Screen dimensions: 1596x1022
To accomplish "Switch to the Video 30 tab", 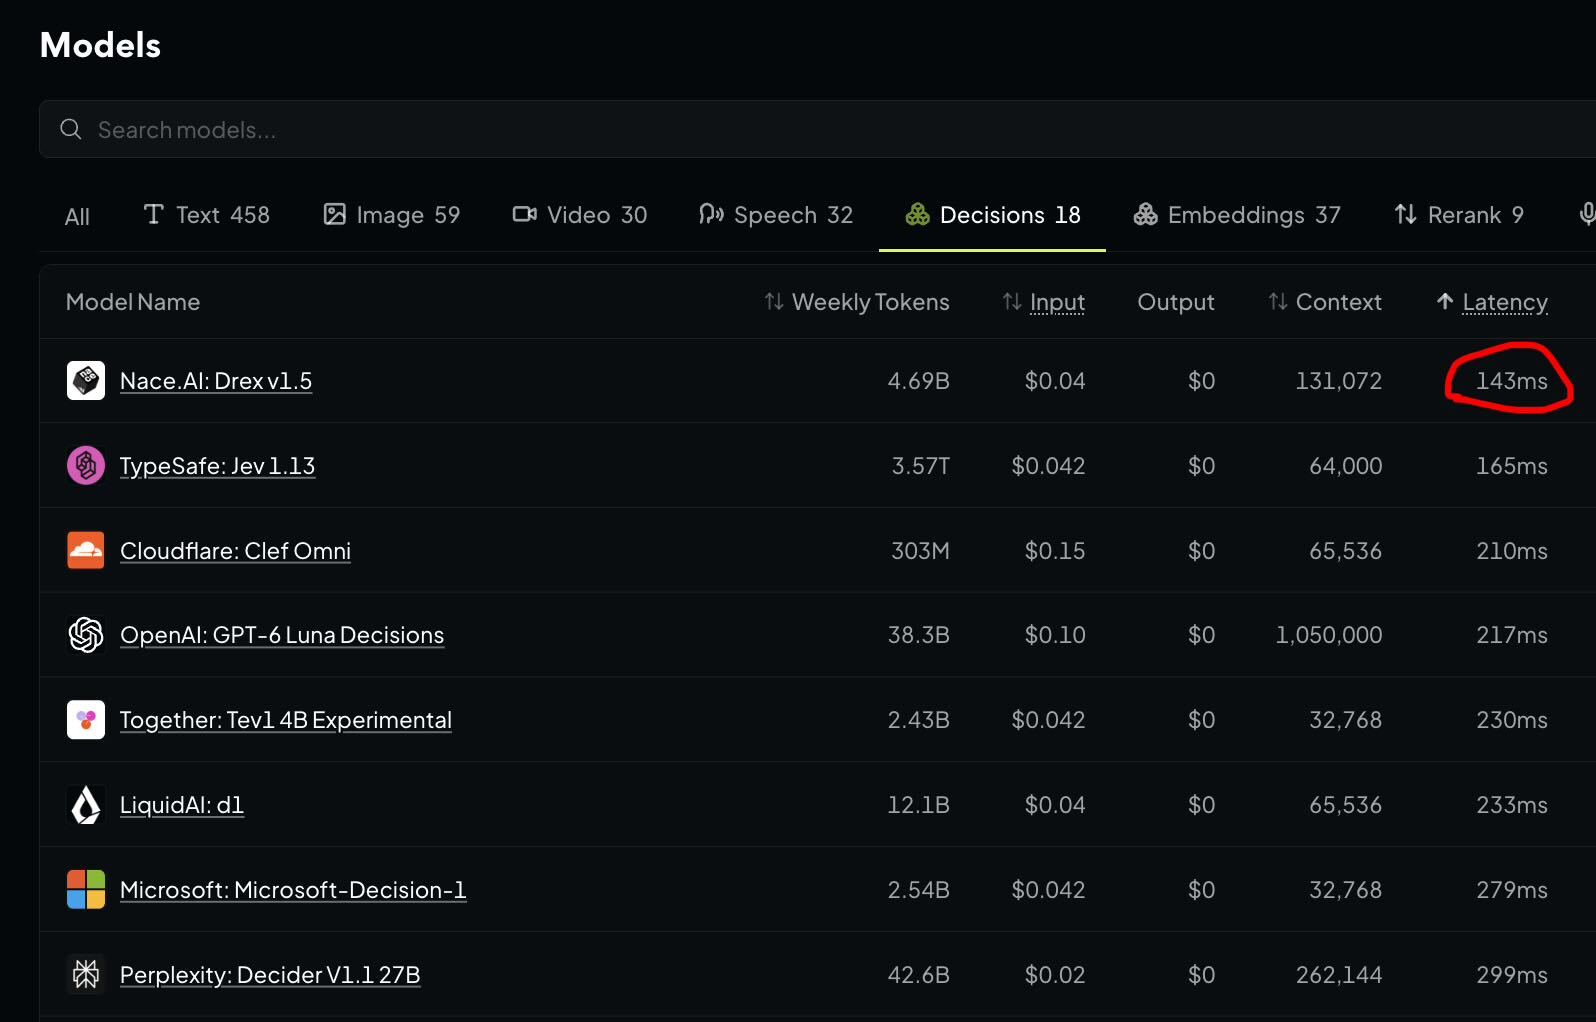I will [580, 215].
